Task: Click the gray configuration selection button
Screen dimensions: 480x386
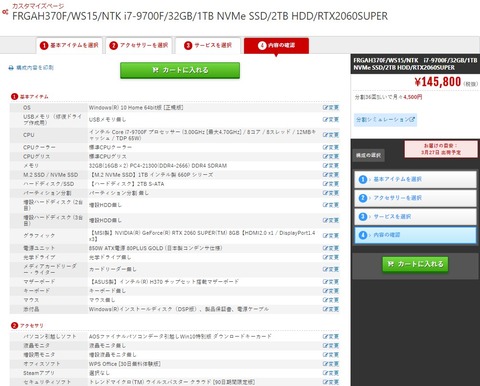Action: click(368, 155)
